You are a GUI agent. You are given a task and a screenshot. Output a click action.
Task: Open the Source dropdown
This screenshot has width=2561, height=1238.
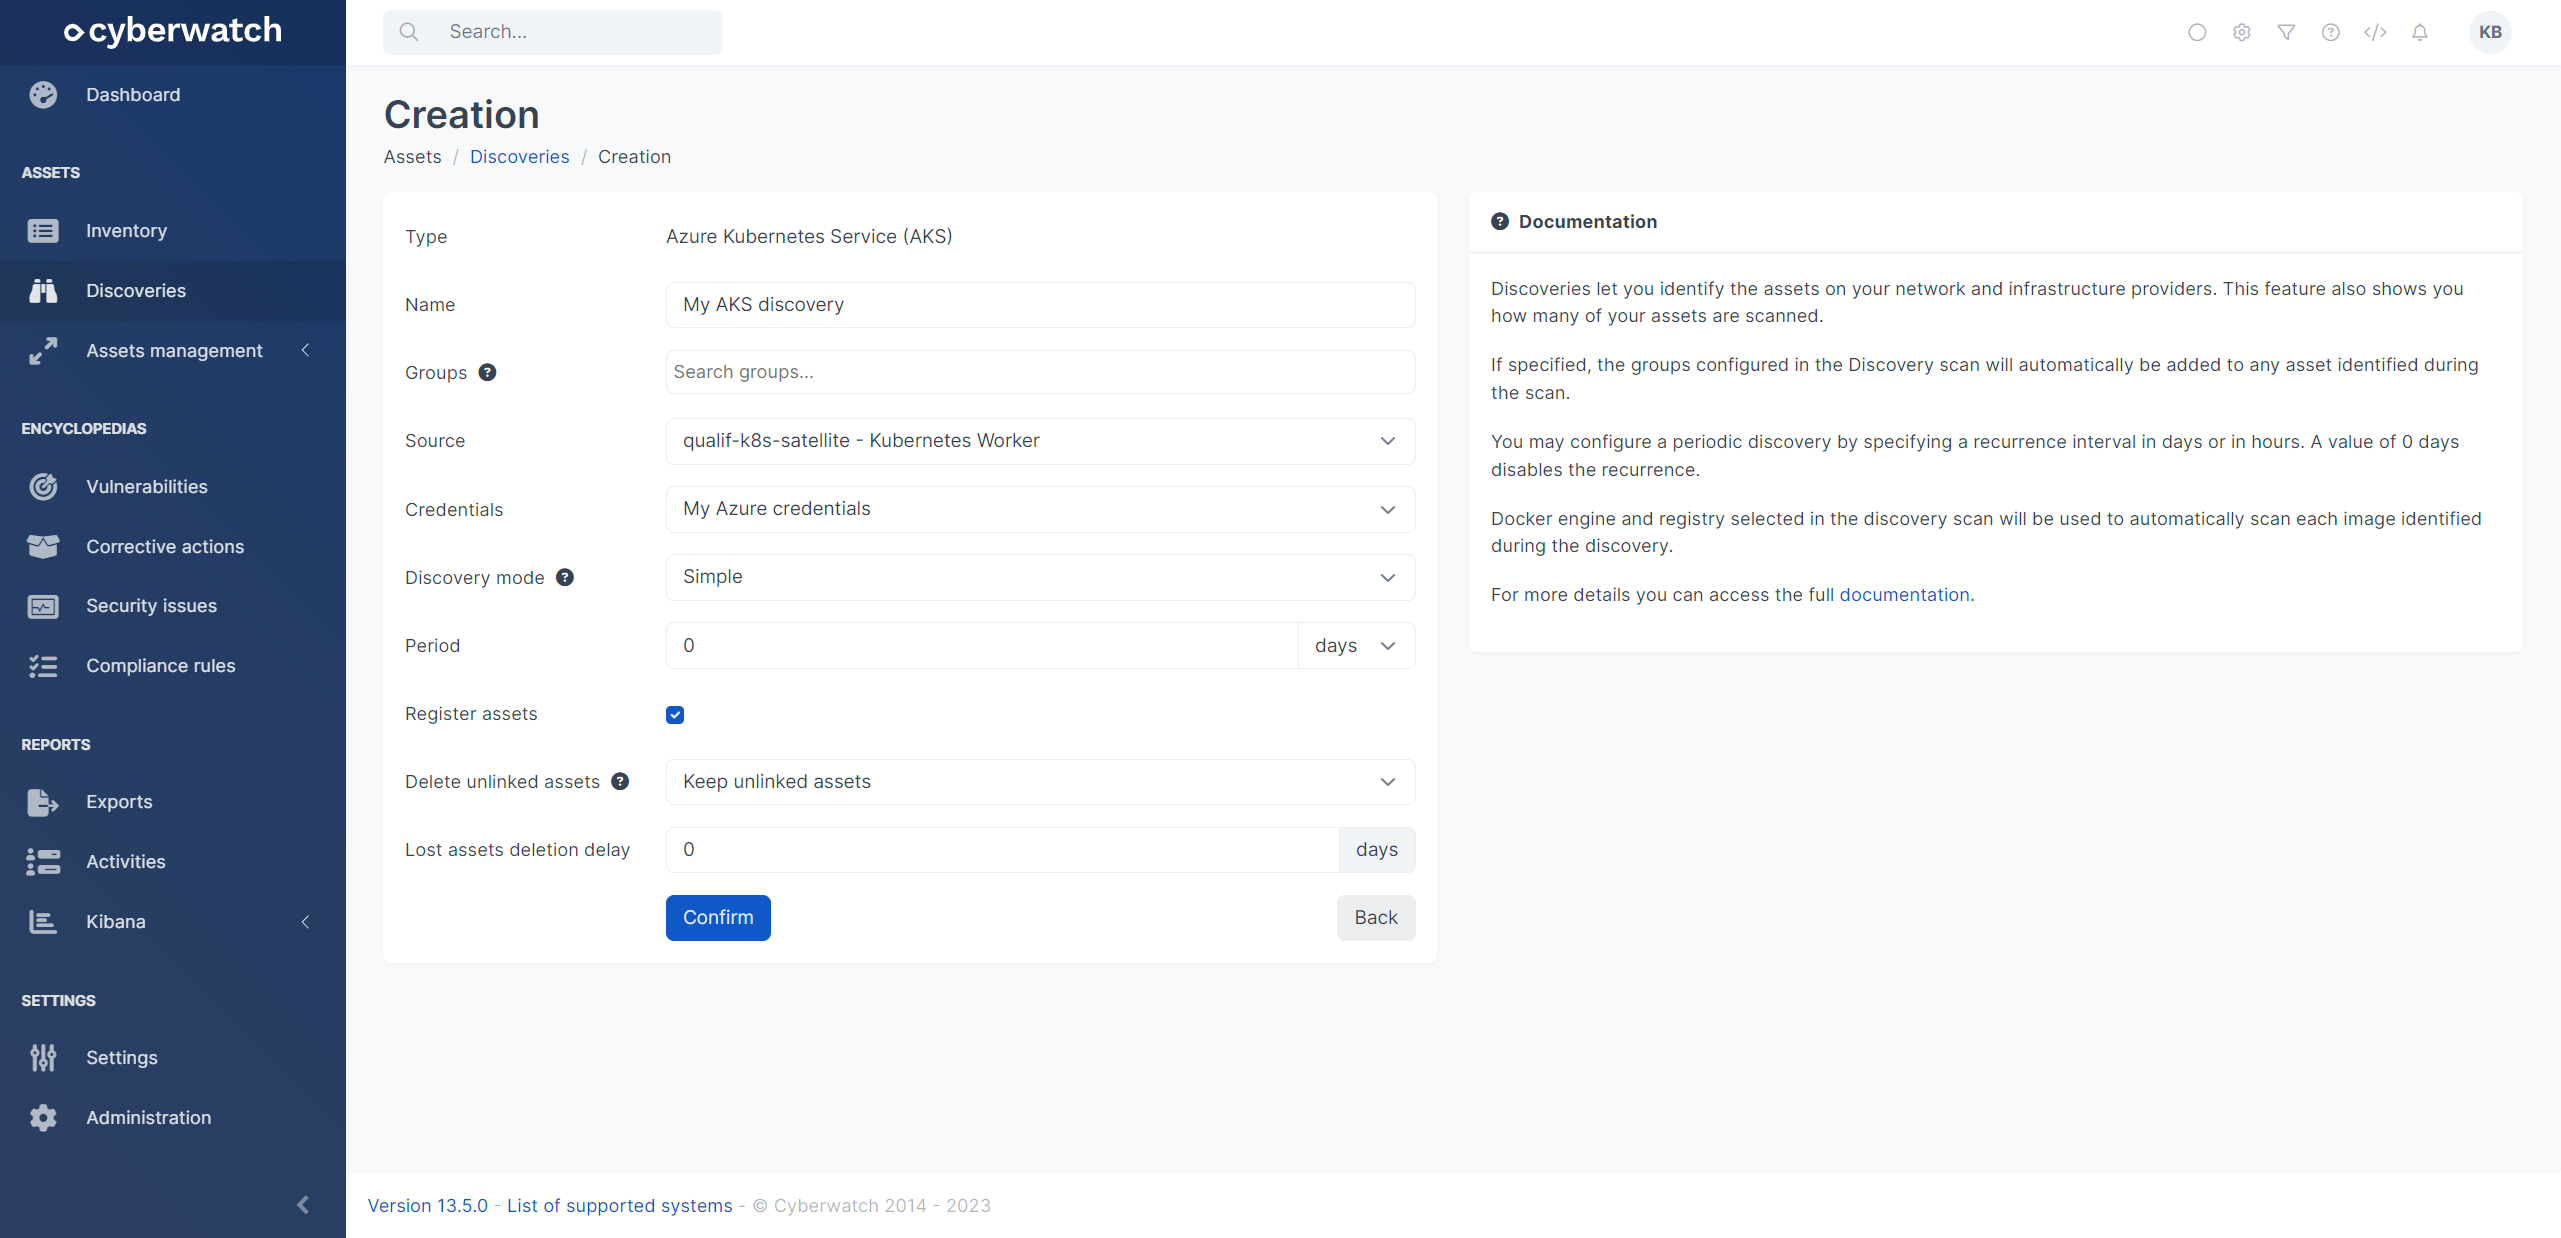pyautogui.click(x=1040, y=441)
